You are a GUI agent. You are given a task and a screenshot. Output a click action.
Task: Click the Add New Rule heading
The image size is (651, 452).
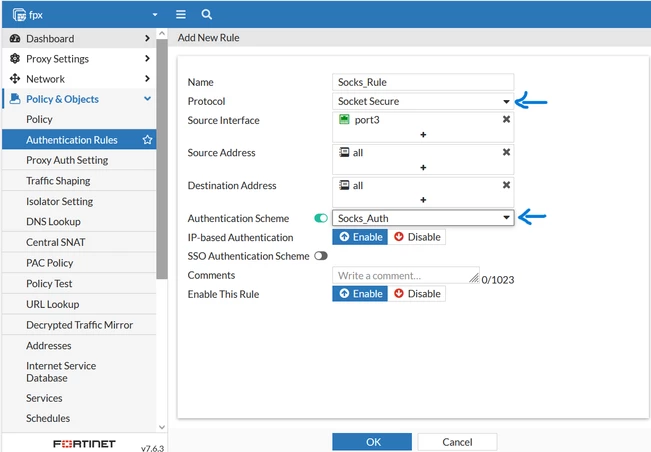point(208,38)
